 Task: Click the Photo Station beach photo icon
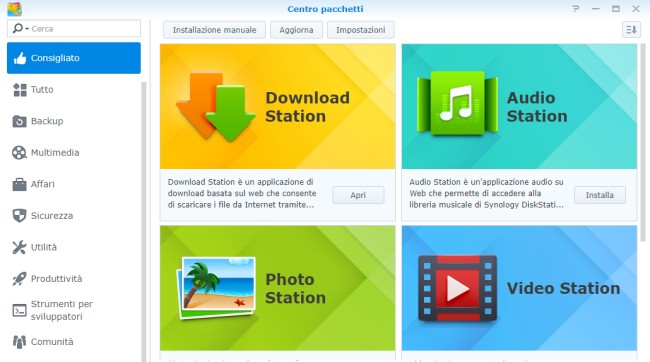point(216,288)
